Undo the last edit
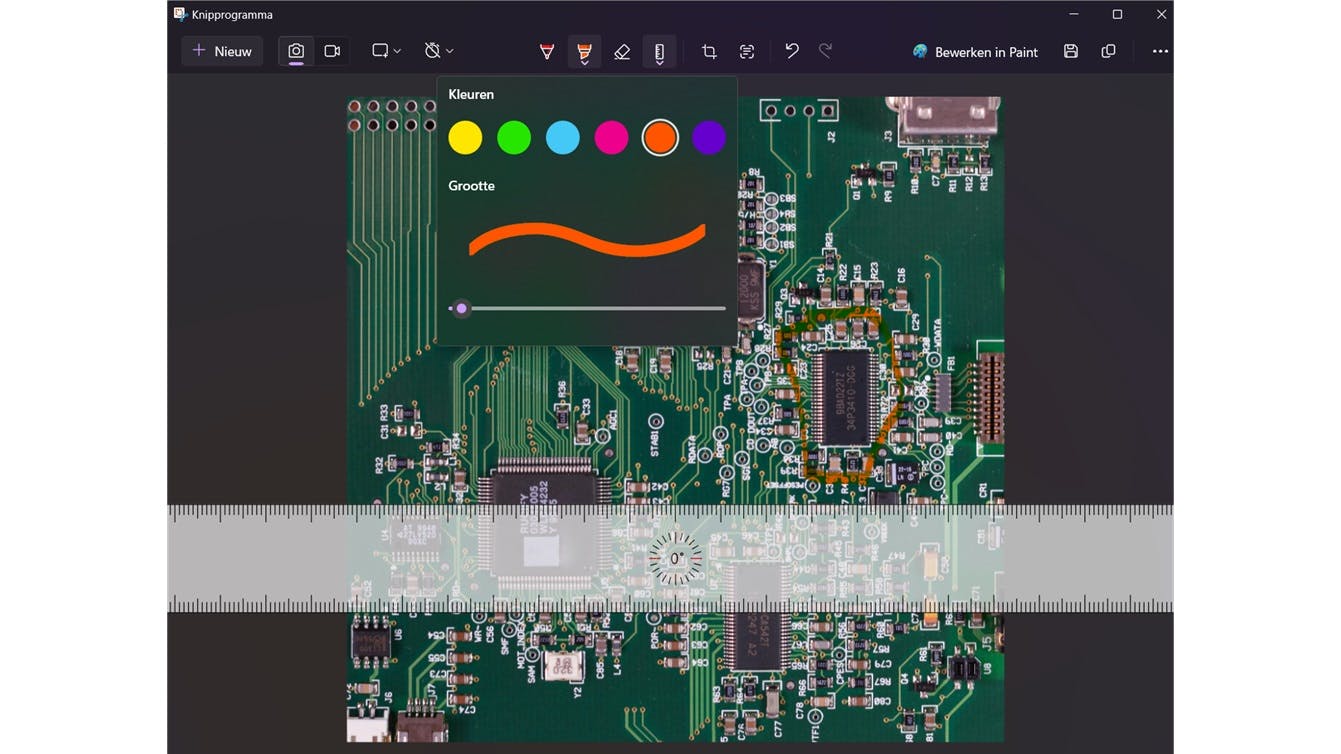Screen dimensions: 1341x754 792,51
